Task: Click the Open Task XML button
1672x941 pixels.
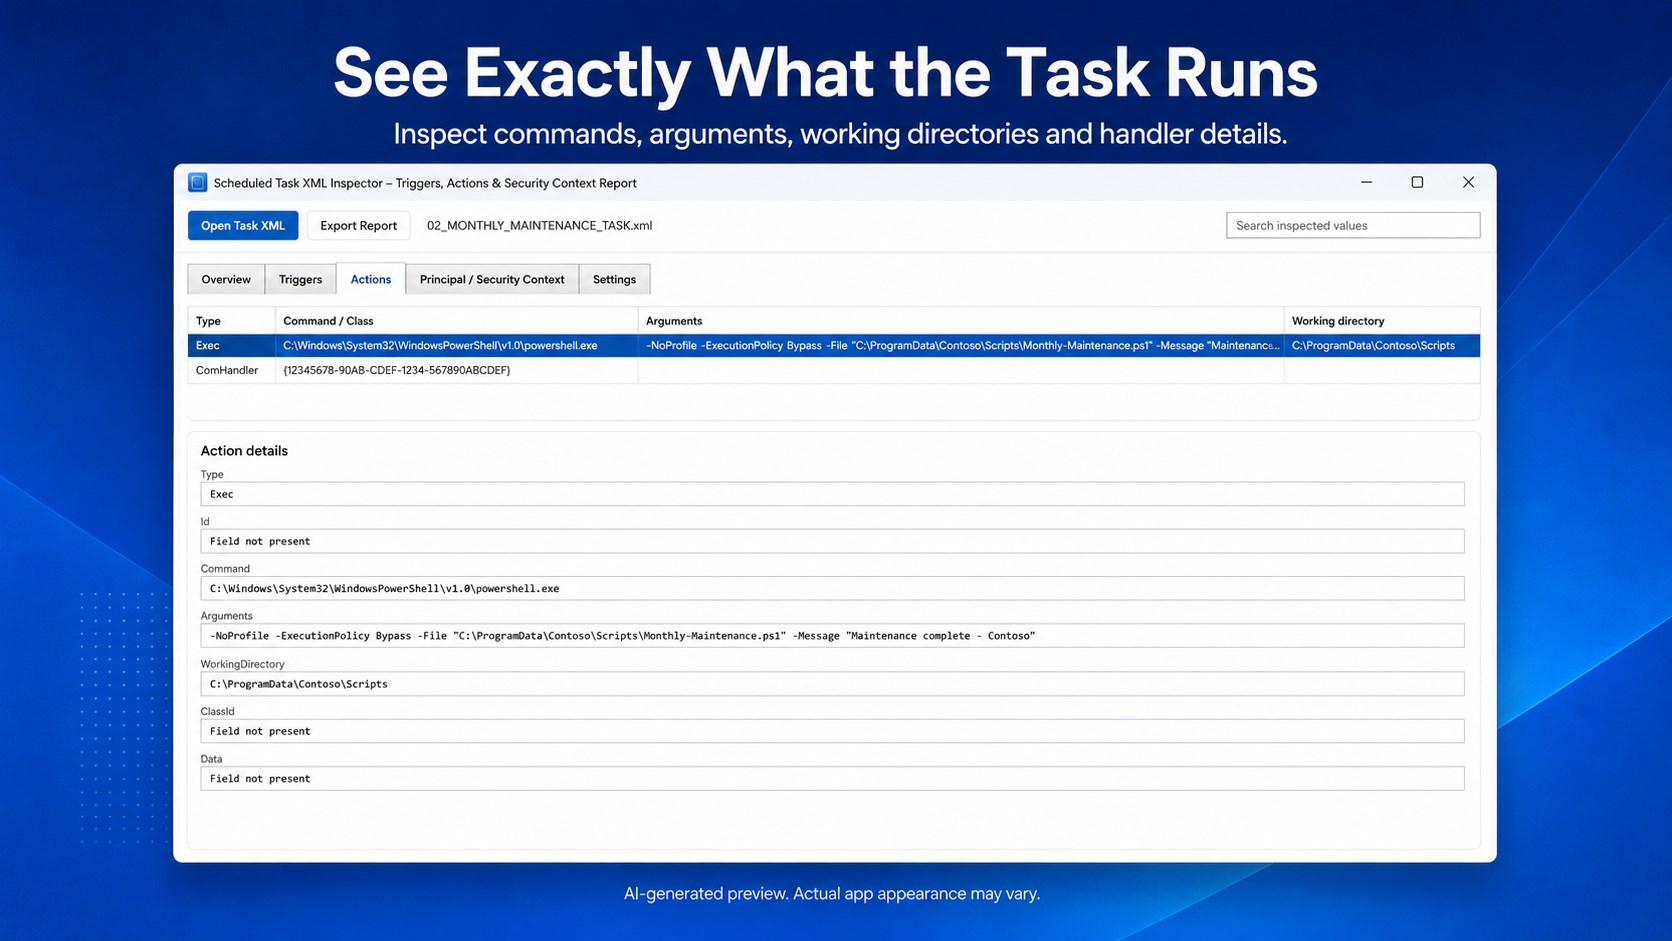Action: point(243,225)
